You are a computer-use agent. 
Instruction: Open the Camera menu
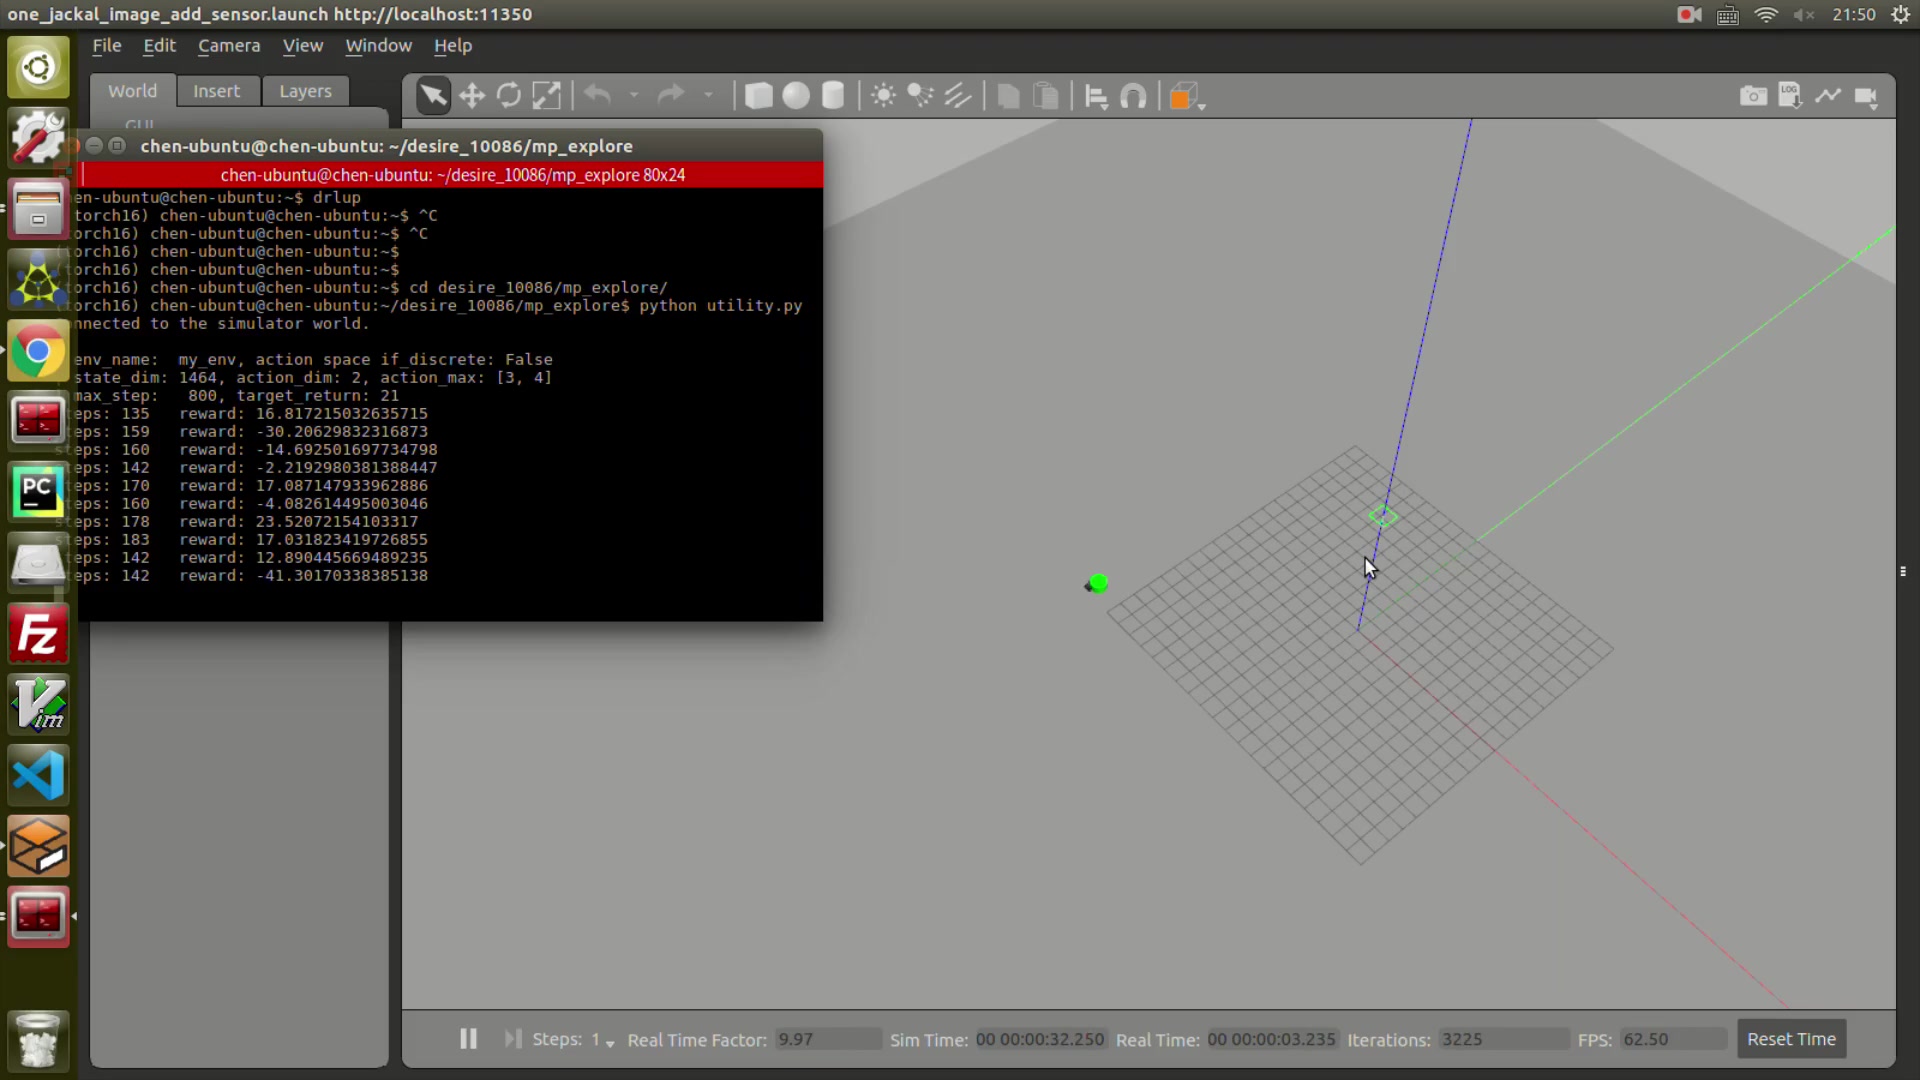point(228,46)
